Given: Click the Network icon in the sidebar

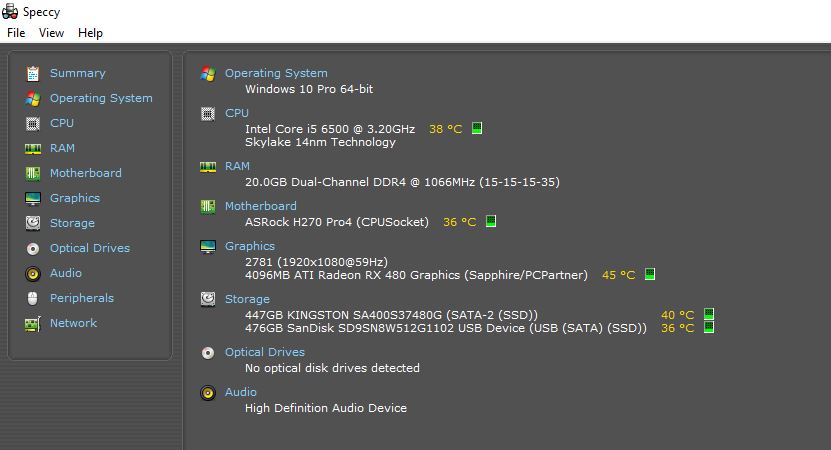Looking at the screenshot, I should pos(33,323).
